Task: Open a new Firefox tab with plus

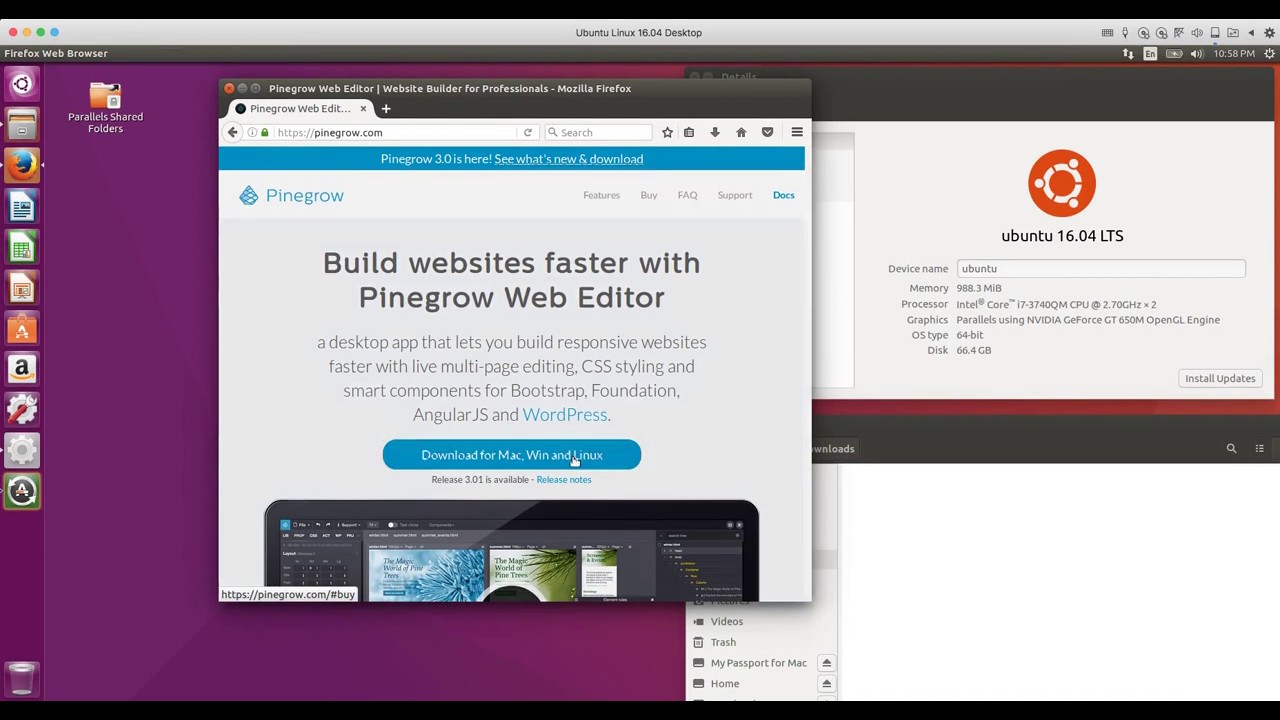Action: (386, 108)
